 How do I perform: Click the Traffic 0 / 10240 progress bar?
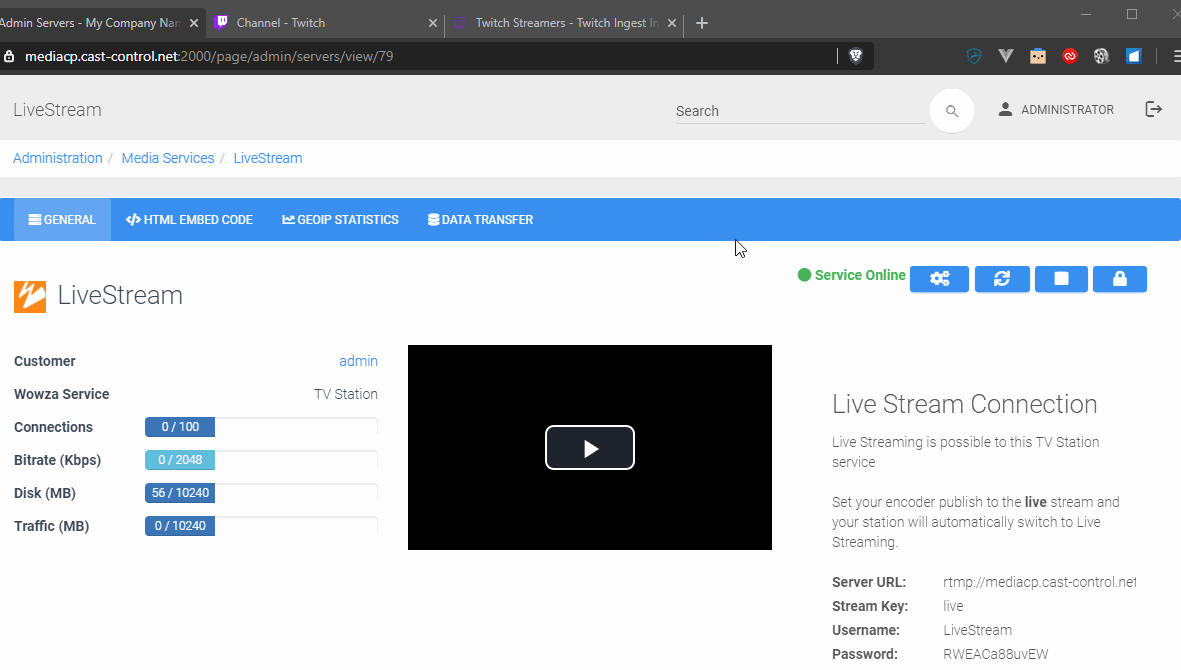click(261, 526)
